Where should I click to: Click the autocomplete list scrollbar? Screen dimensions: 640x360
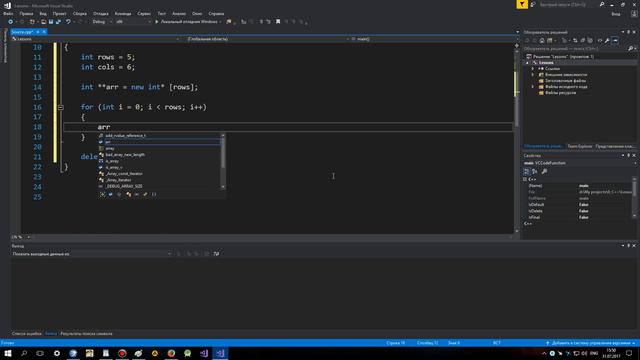point(223,161)
